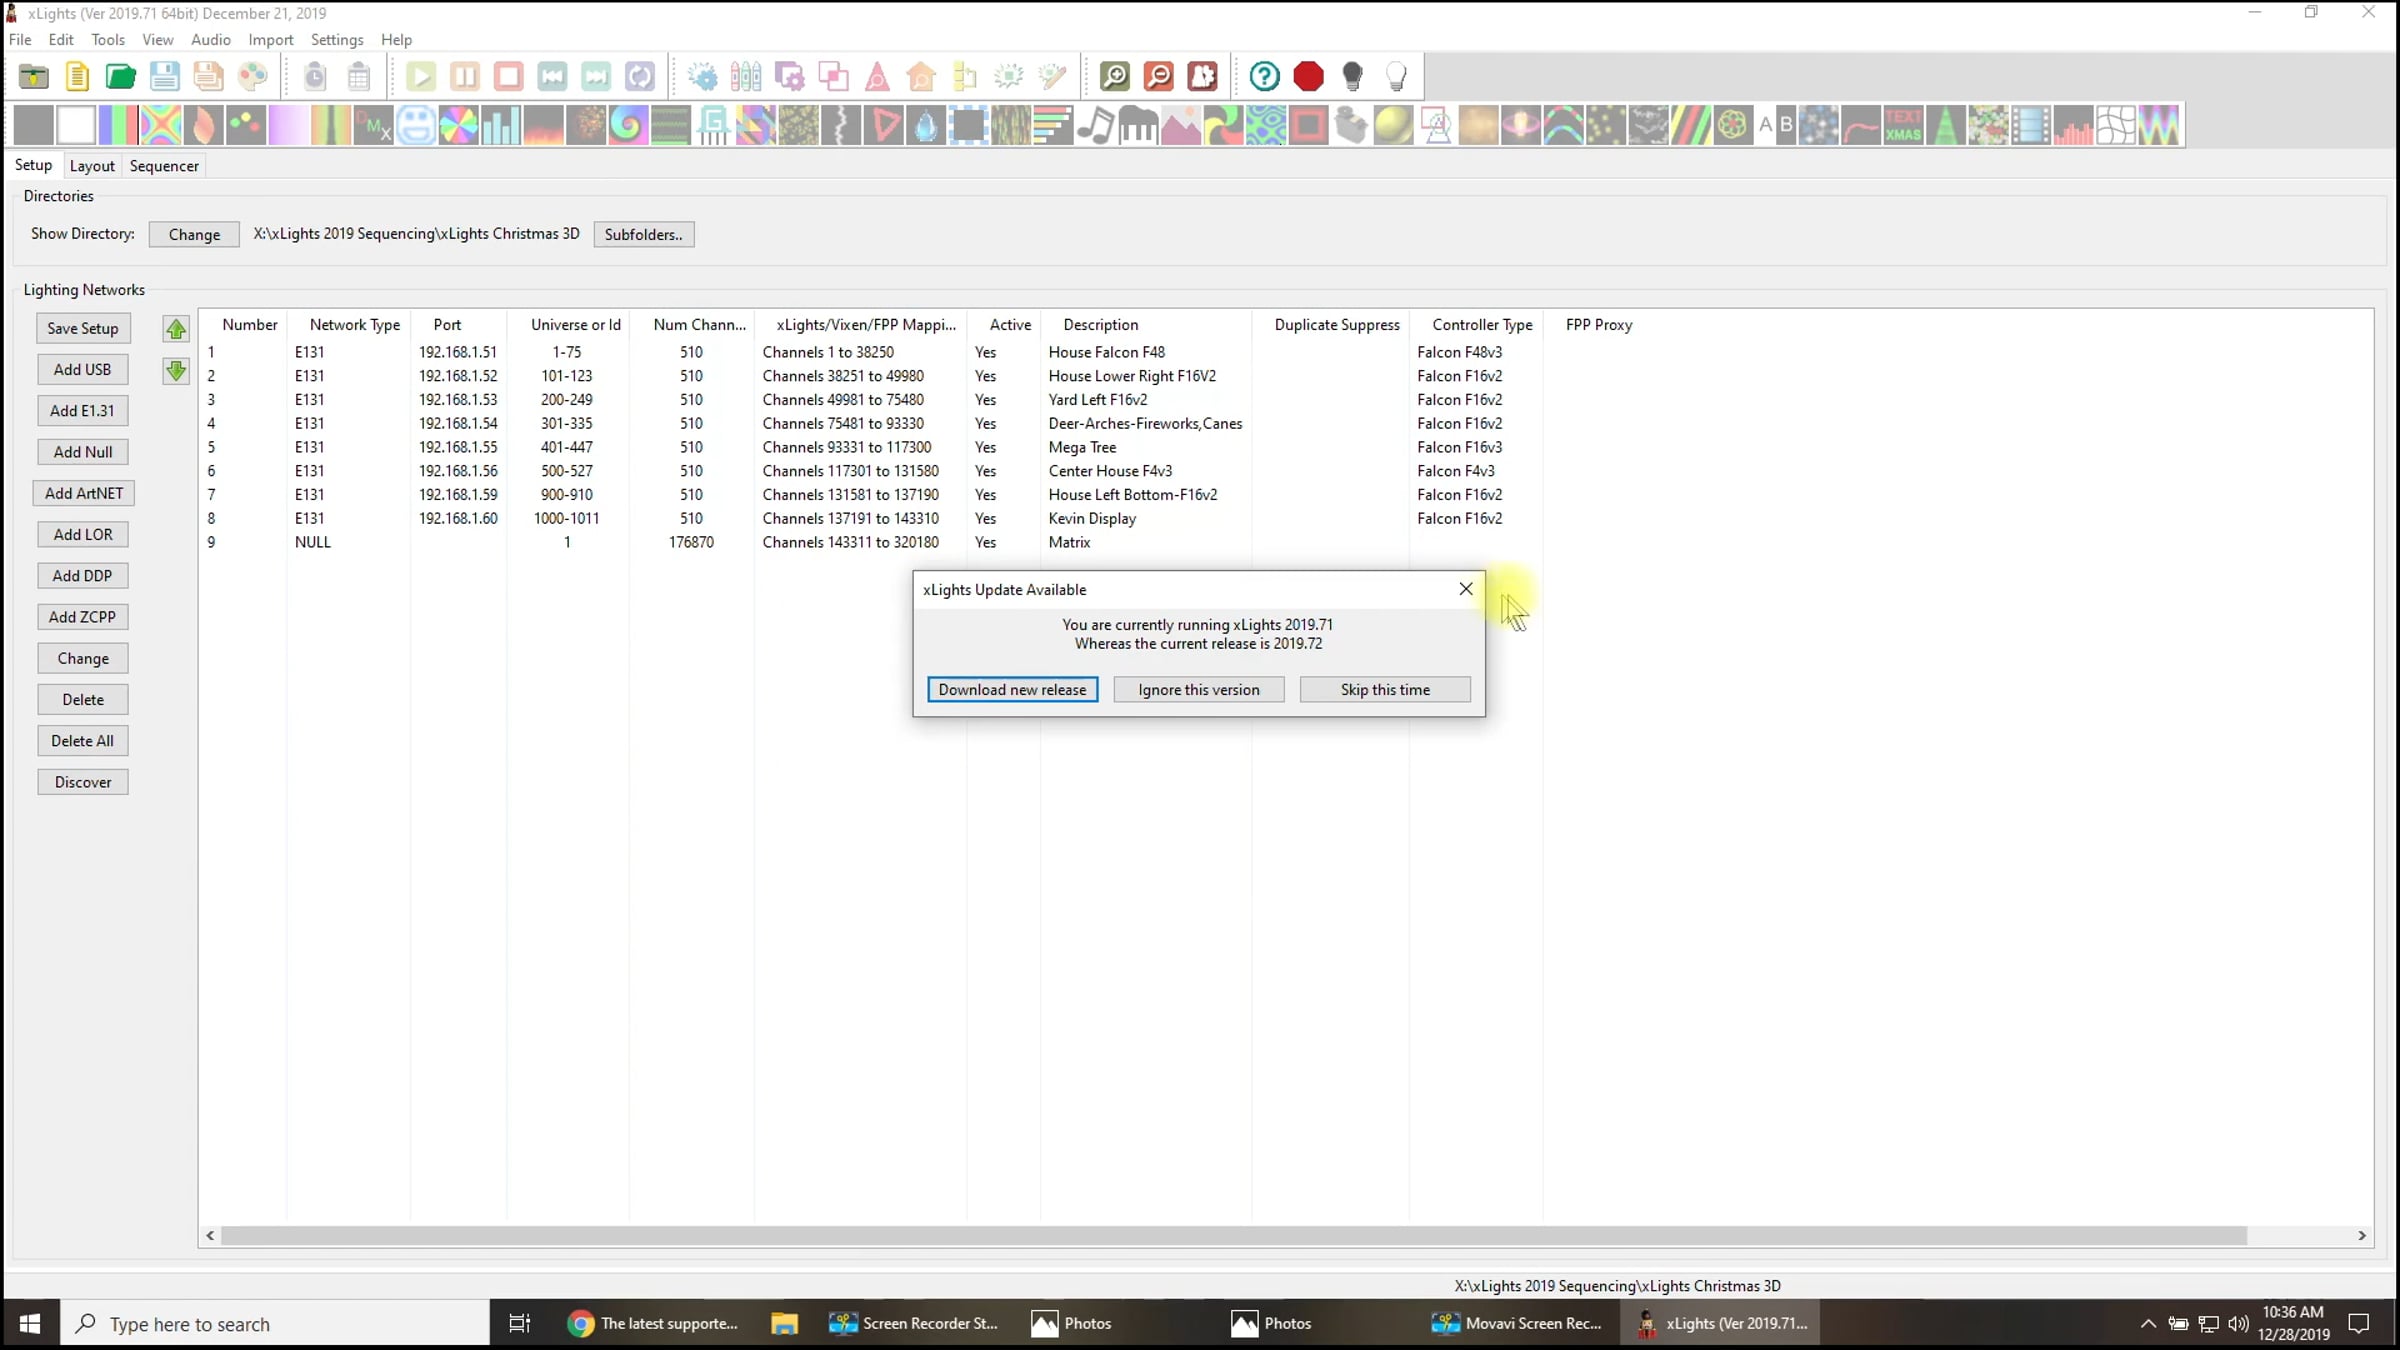
Task: Switch to the Sequencer tab
Action: pyautogui.click(x=164, y=166)
